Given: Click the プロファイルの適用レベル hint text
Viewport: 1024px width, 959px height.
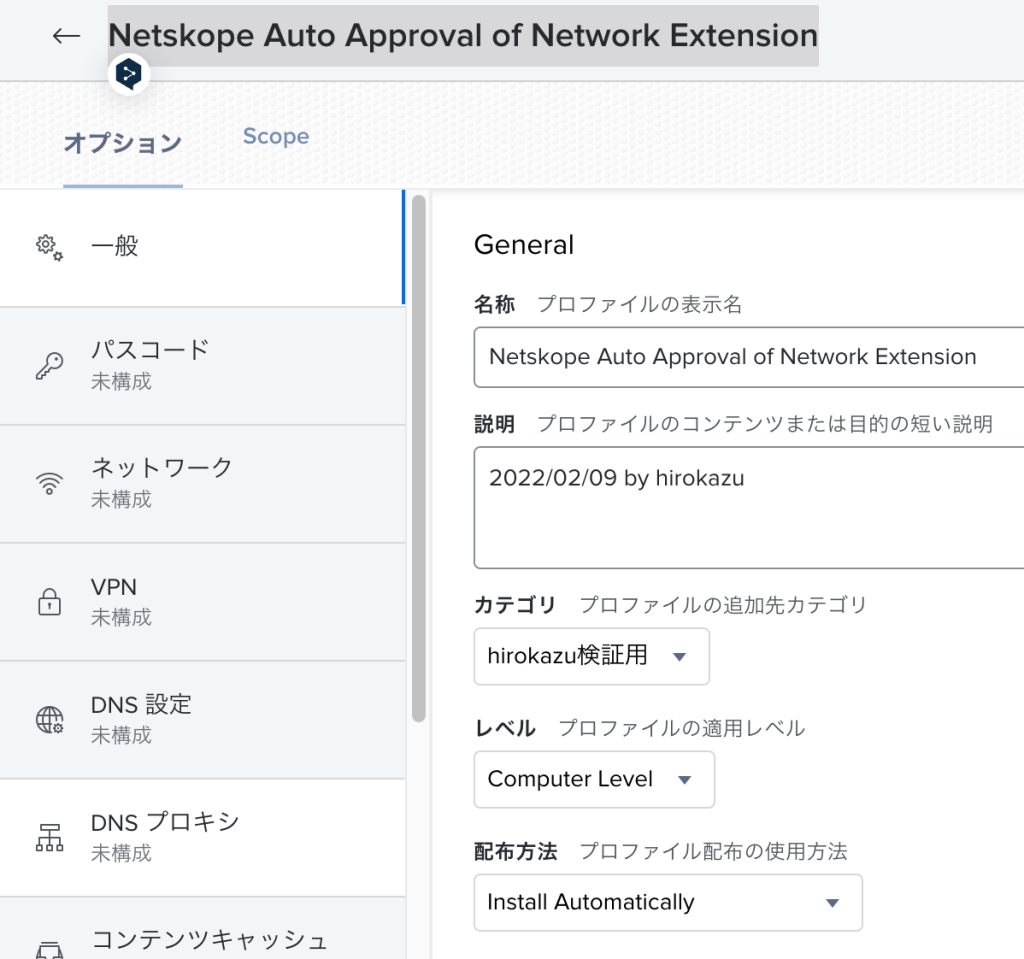Looking at the screenshot, I should tap(682, 728).
